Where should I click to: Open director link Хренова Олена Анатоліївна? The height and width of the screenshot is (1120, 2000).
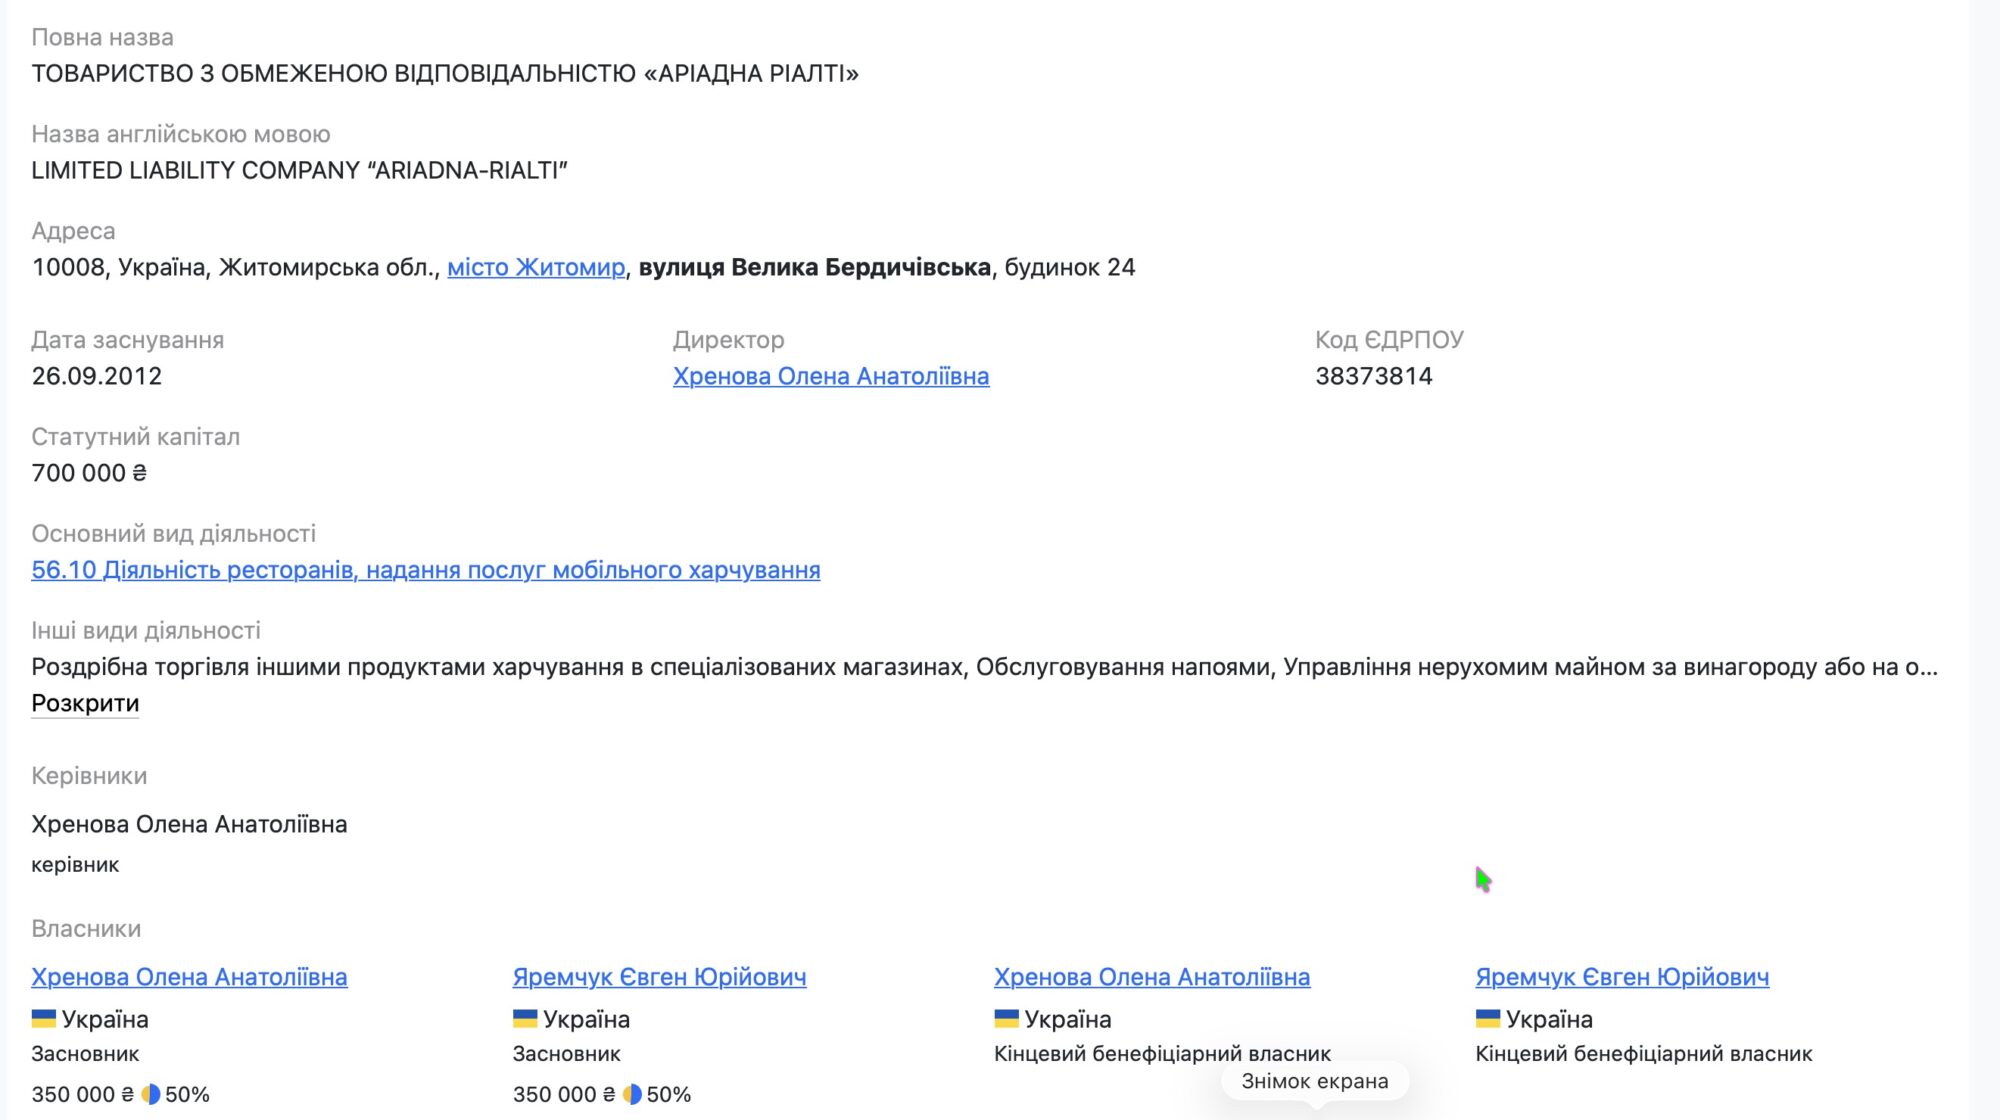831,376
